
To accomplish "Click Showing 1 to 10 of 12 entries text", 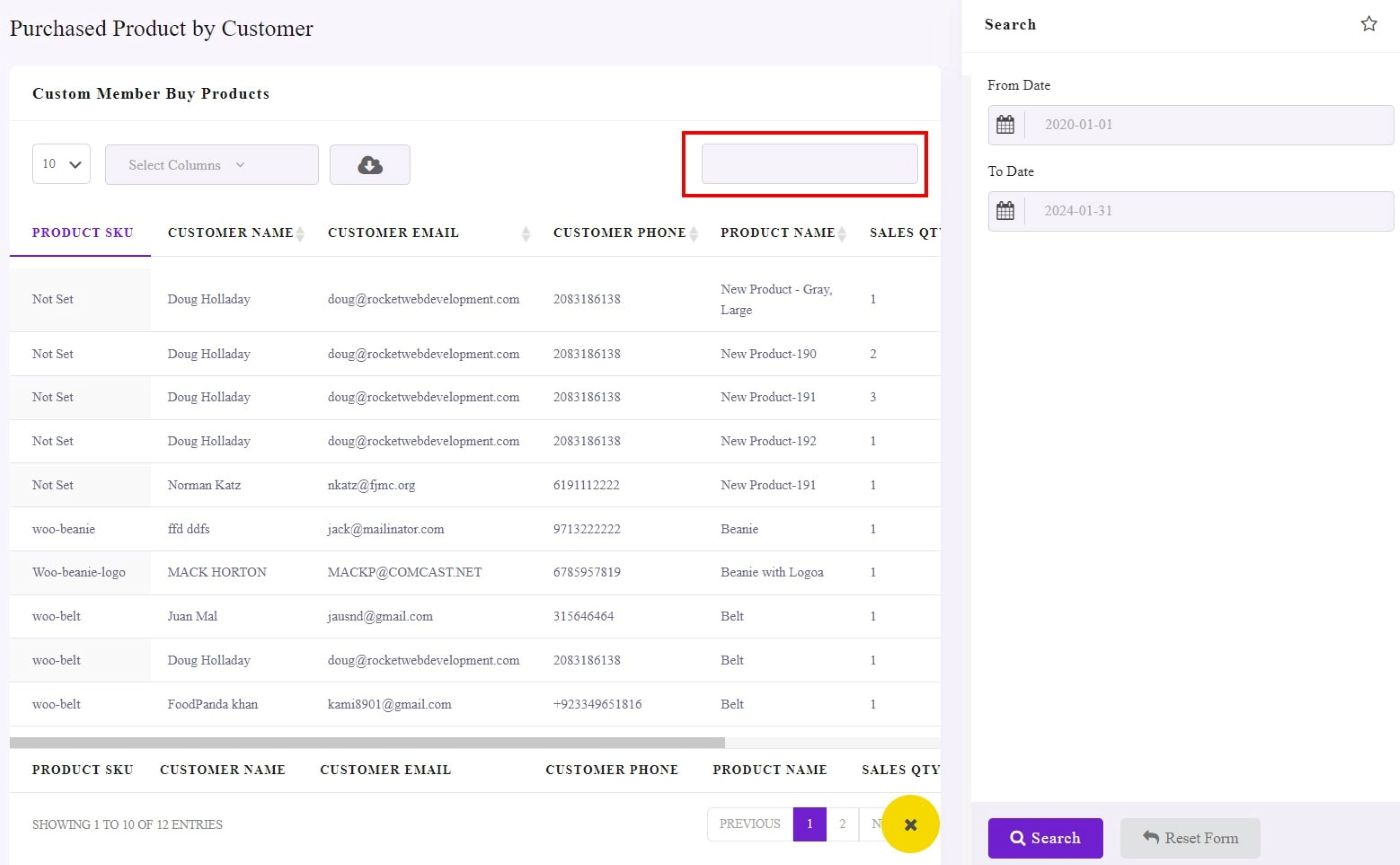I will 127,825.
